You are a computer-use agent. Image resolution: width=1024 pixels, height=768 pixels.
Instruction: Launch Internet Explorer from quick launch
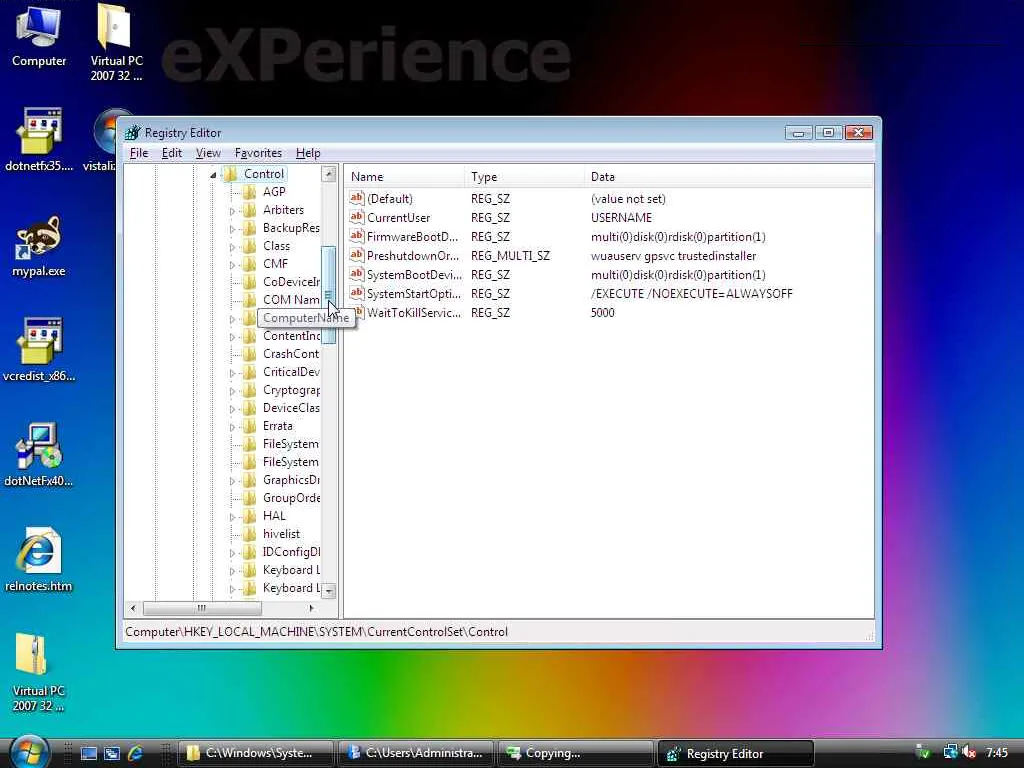[x=135, y=753]
